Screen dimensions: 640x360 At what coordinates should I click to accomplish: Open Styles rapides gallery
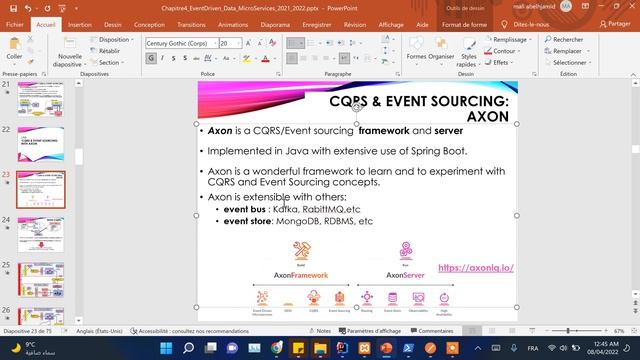click(469, 52)
